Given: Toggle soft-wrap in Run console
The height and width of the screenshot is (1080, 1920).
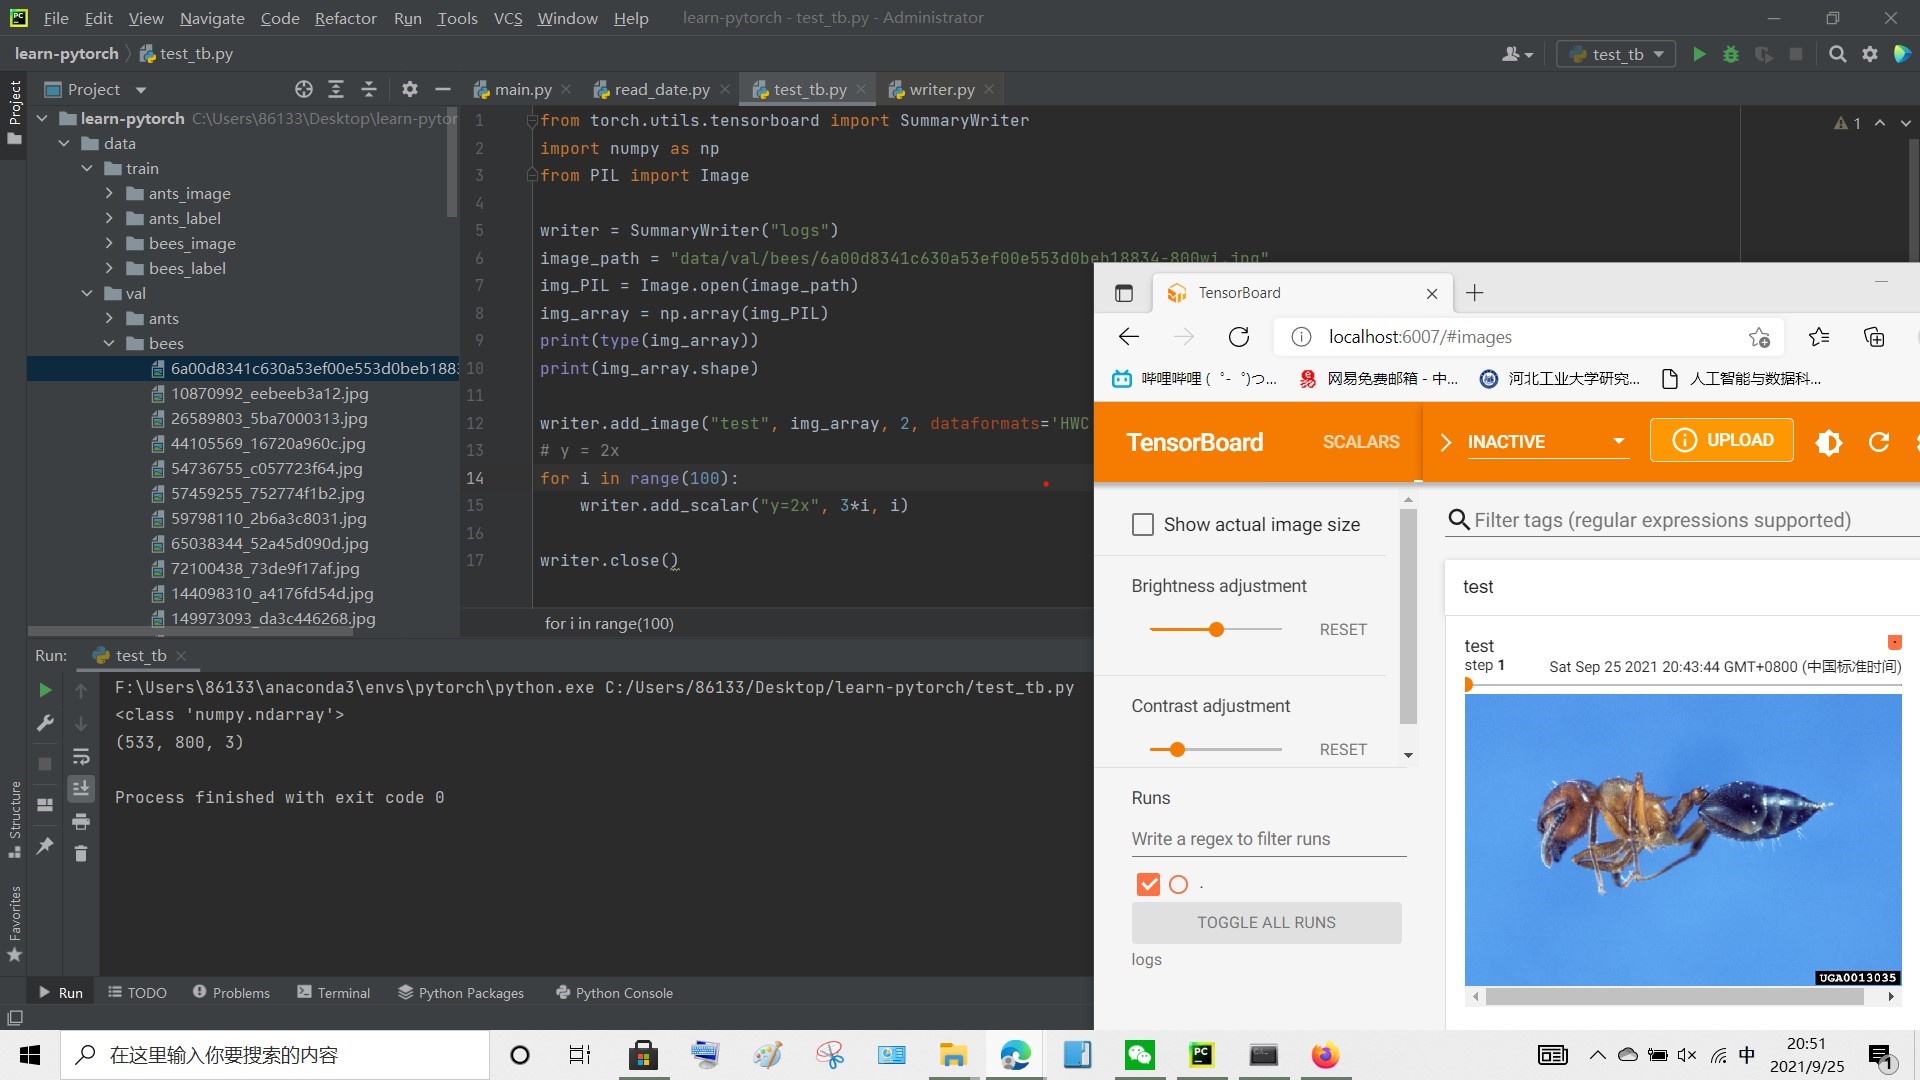Looking at the screenshot, I should 81,756.
